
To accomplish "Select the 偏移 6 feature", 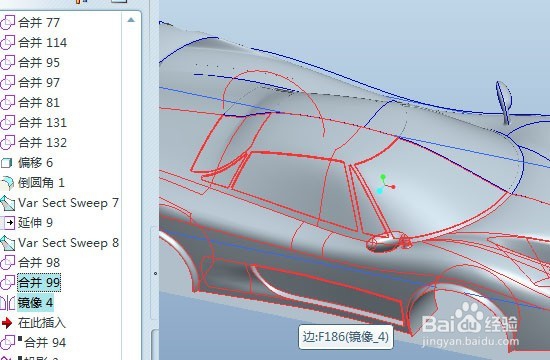I will [x=35, y=163].
